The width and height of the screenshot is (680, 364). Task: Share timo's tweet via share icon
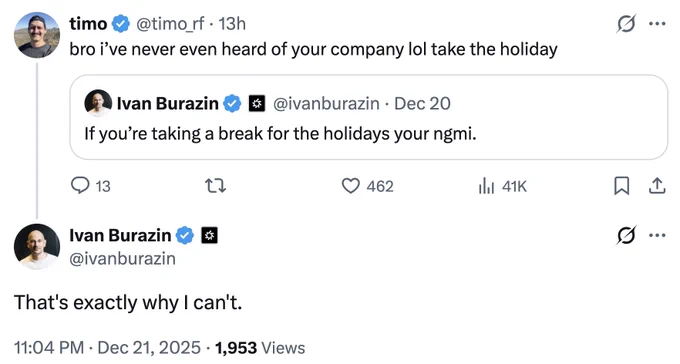(x=657, y=186)
